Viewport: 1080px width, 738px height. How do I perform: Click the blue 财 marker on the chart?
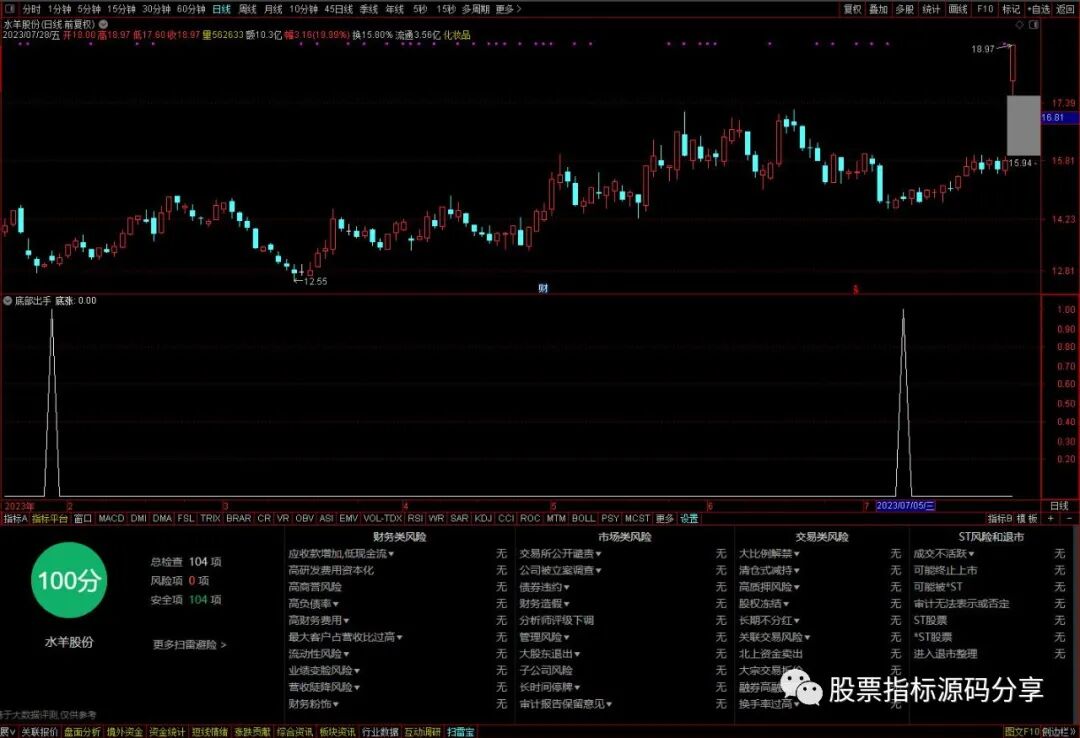543,289
